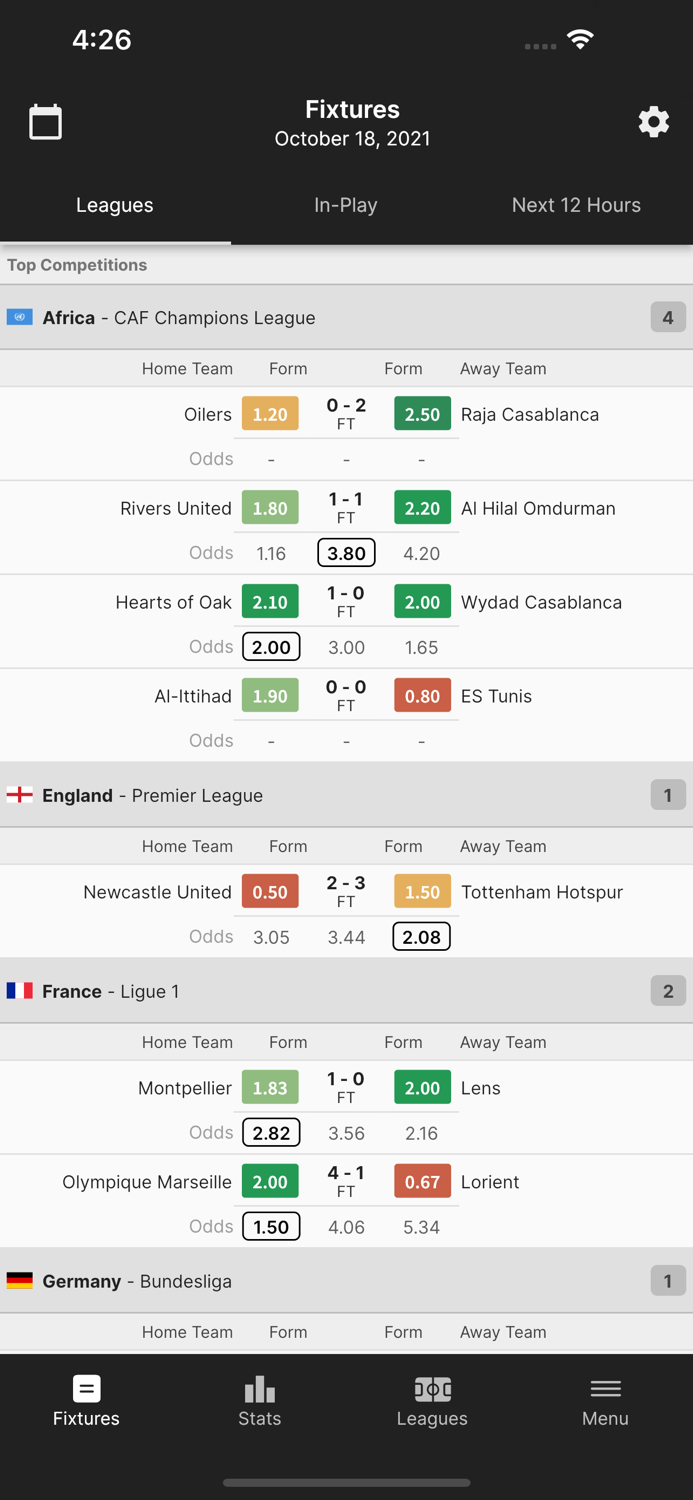Select the Fixtures icon in bottom navigation
The height and width of the screenshot is (1500, 693).
[x=86, y=1398]
